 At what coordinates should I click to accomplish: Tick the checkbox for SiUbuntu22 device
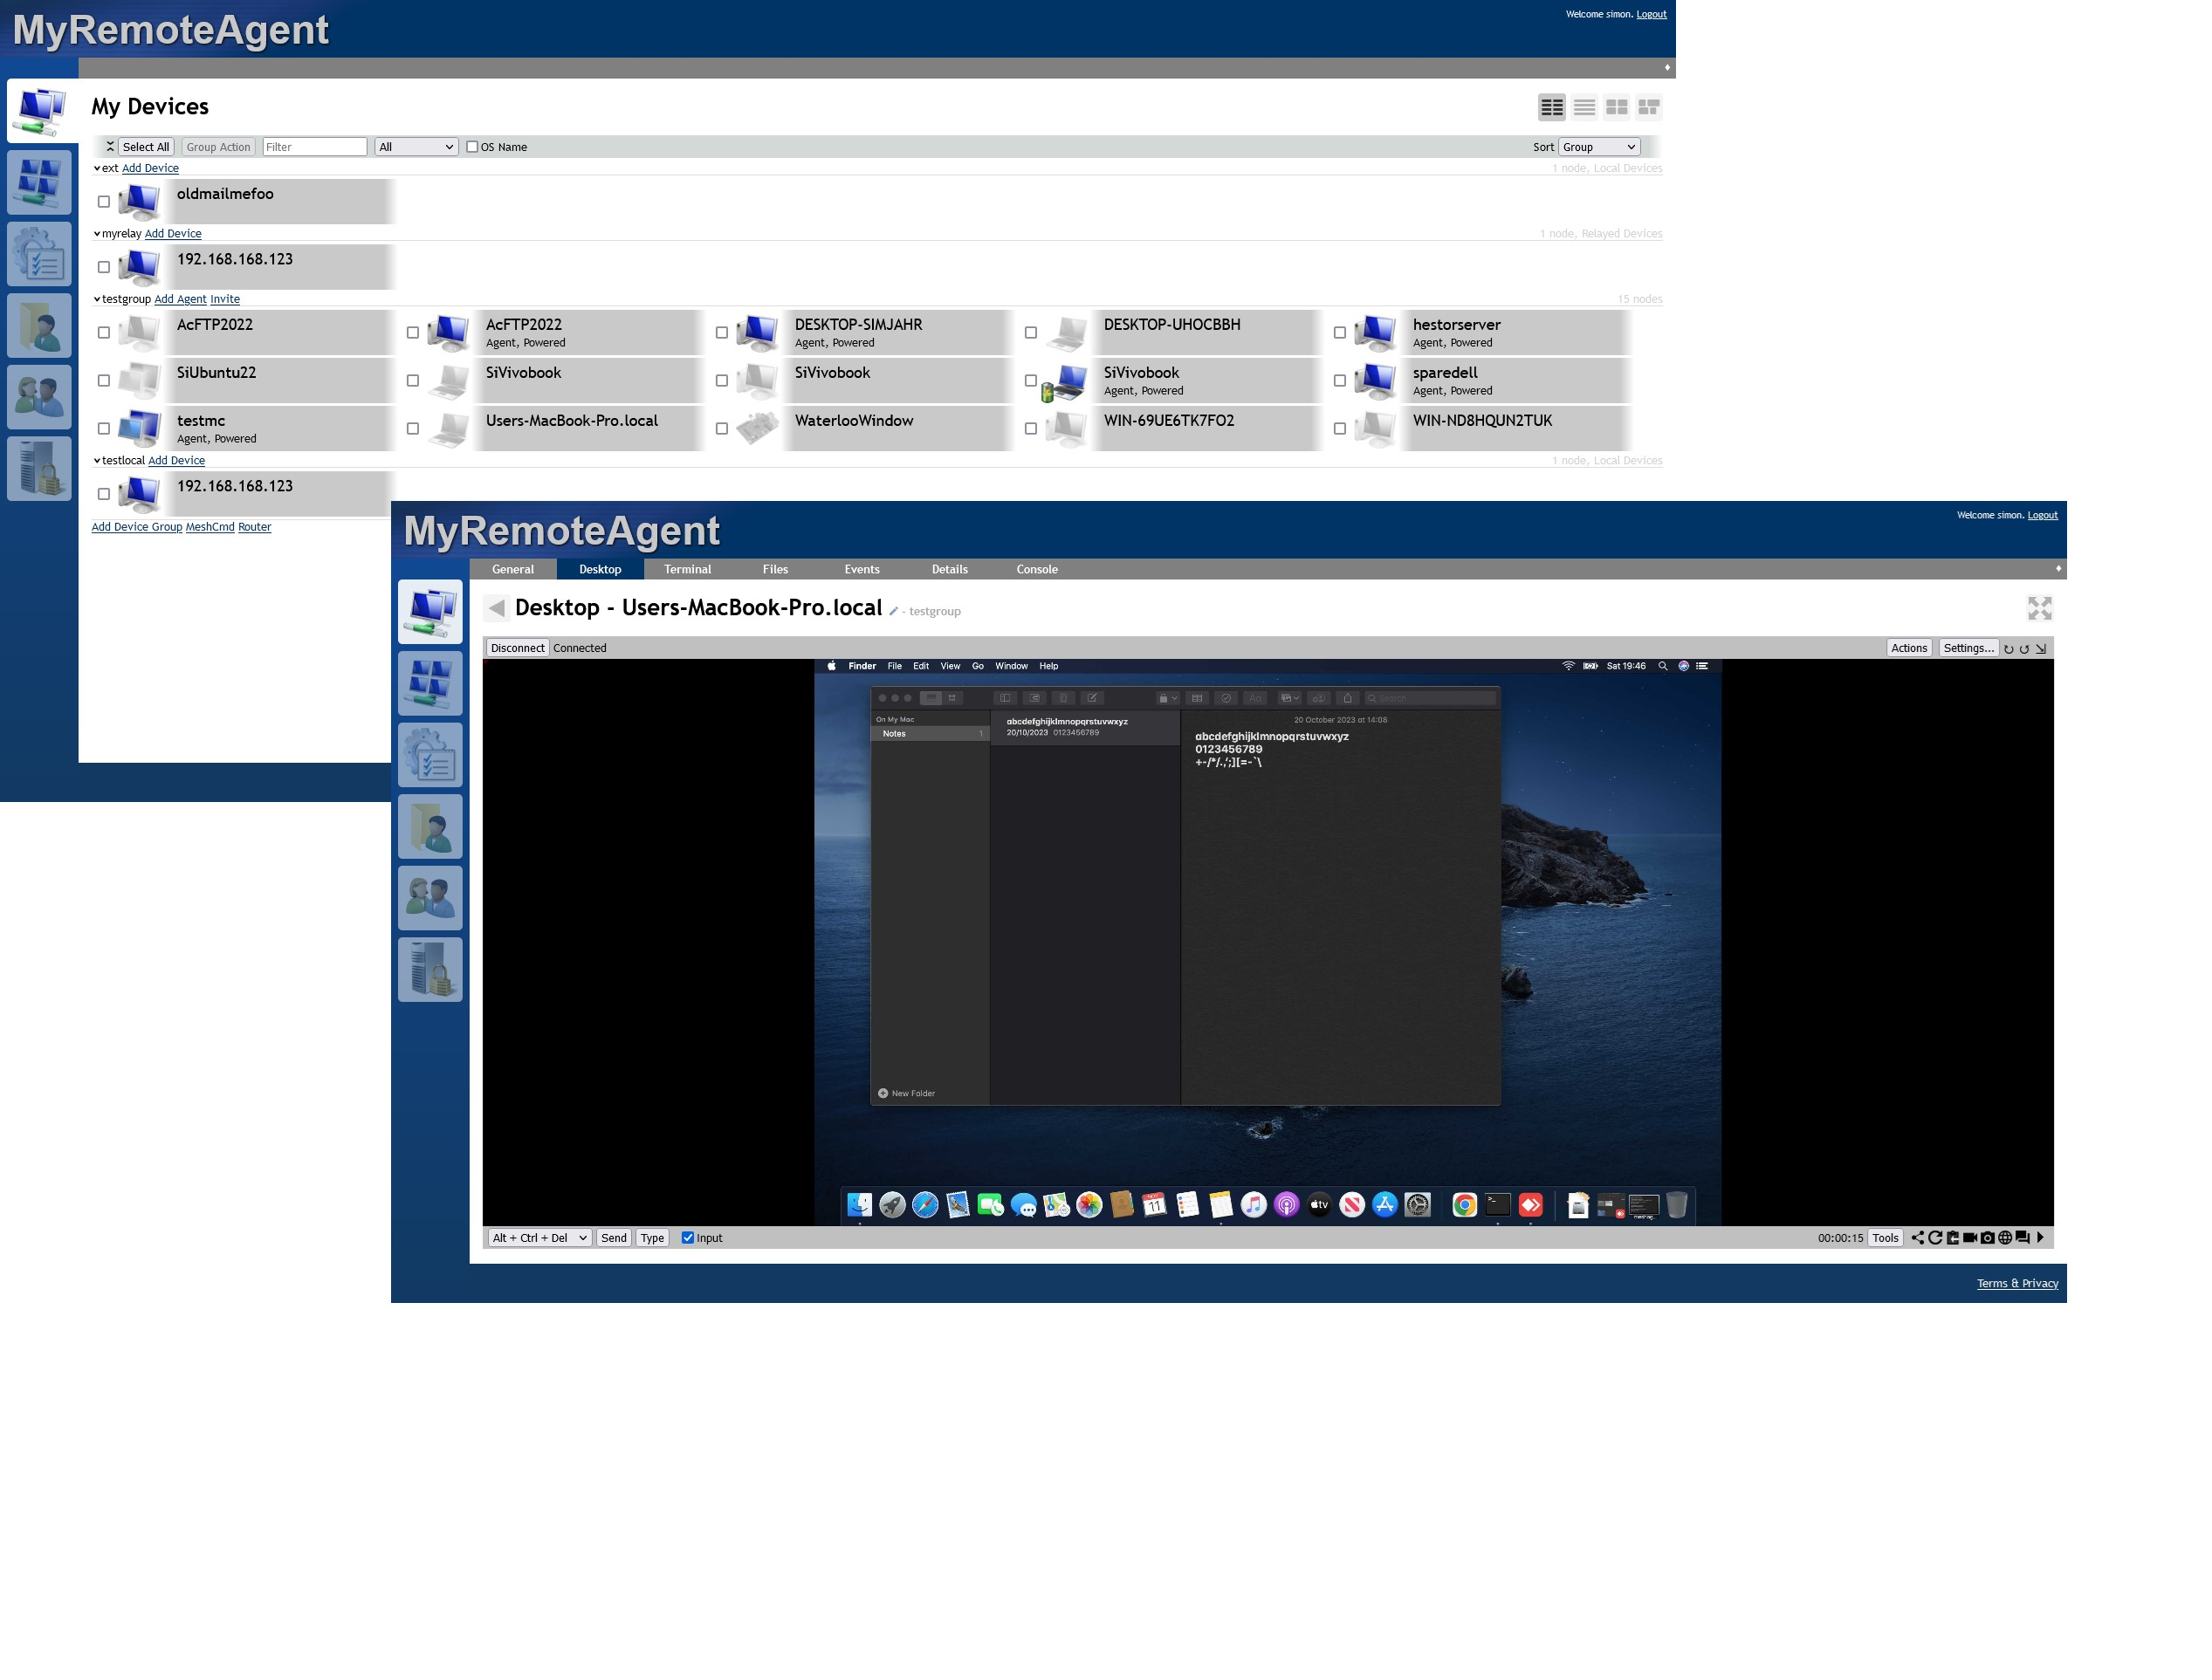104,381
